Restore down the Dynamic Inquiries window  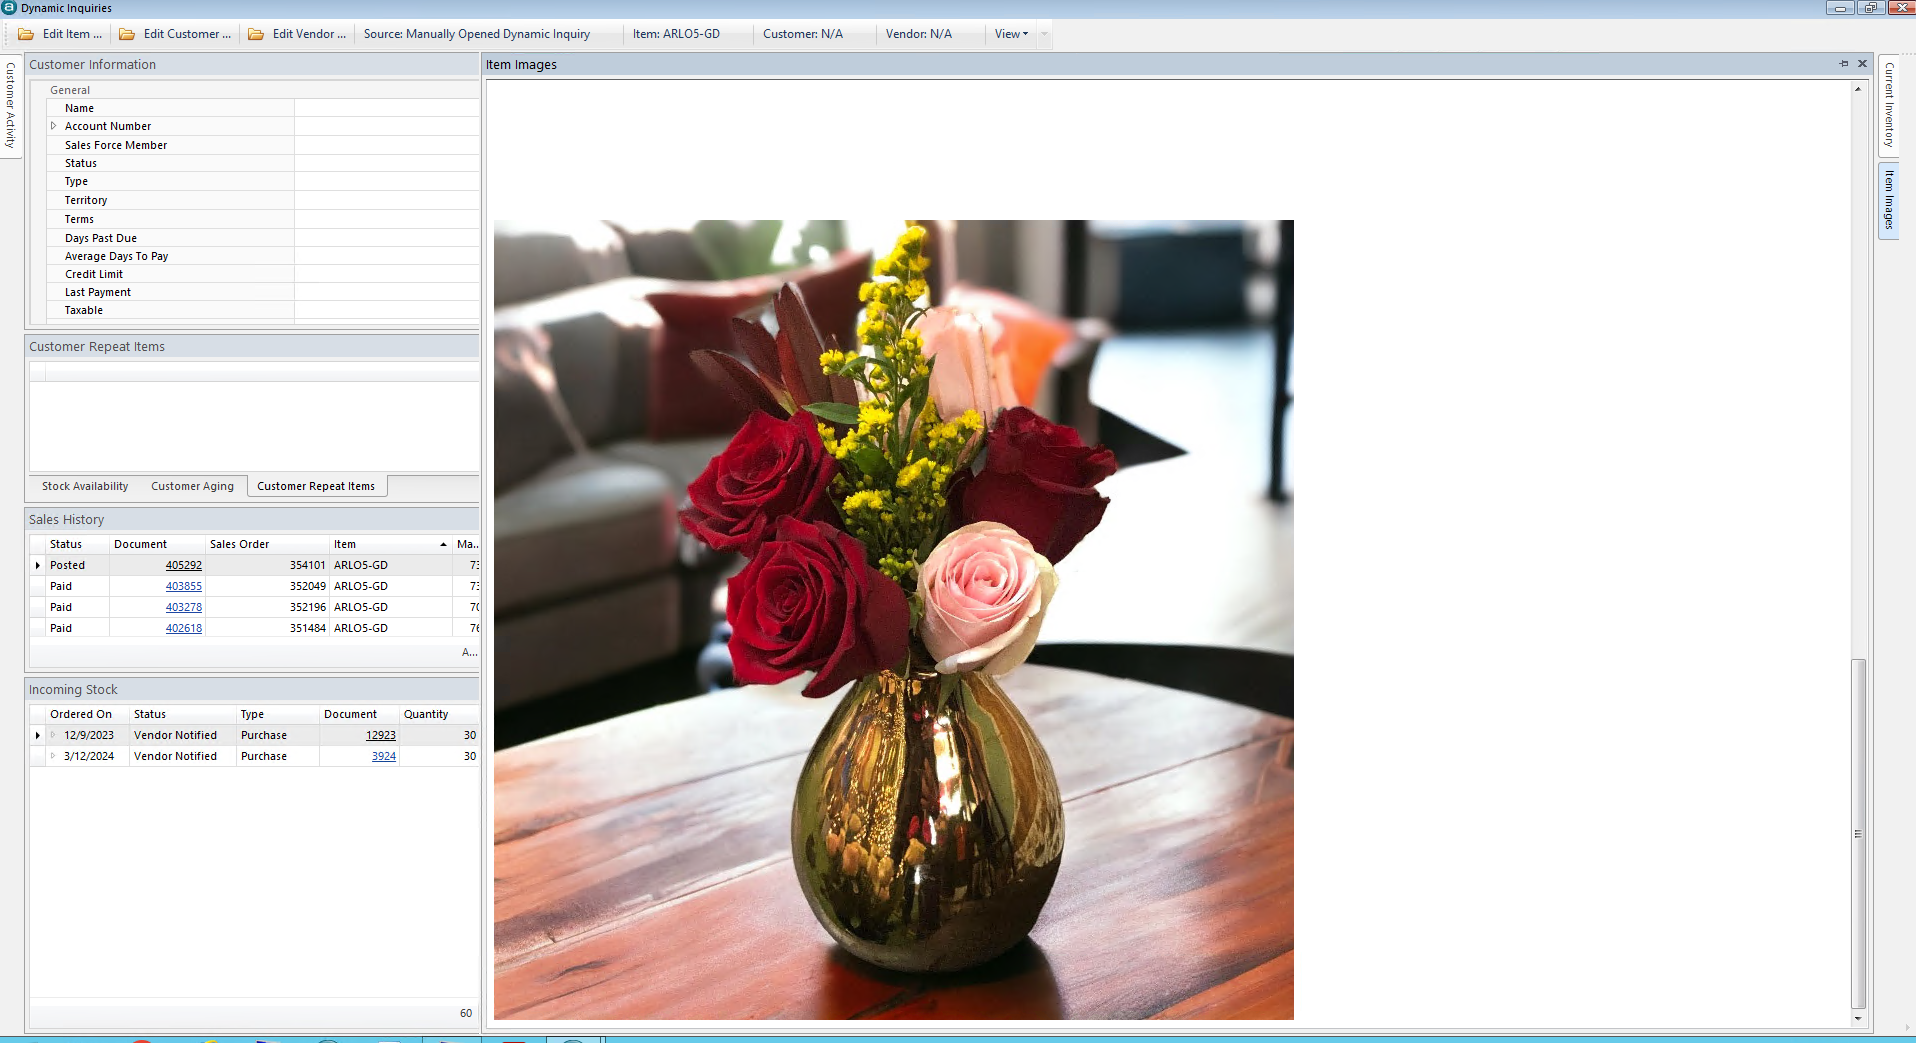tap(1870, 8)
